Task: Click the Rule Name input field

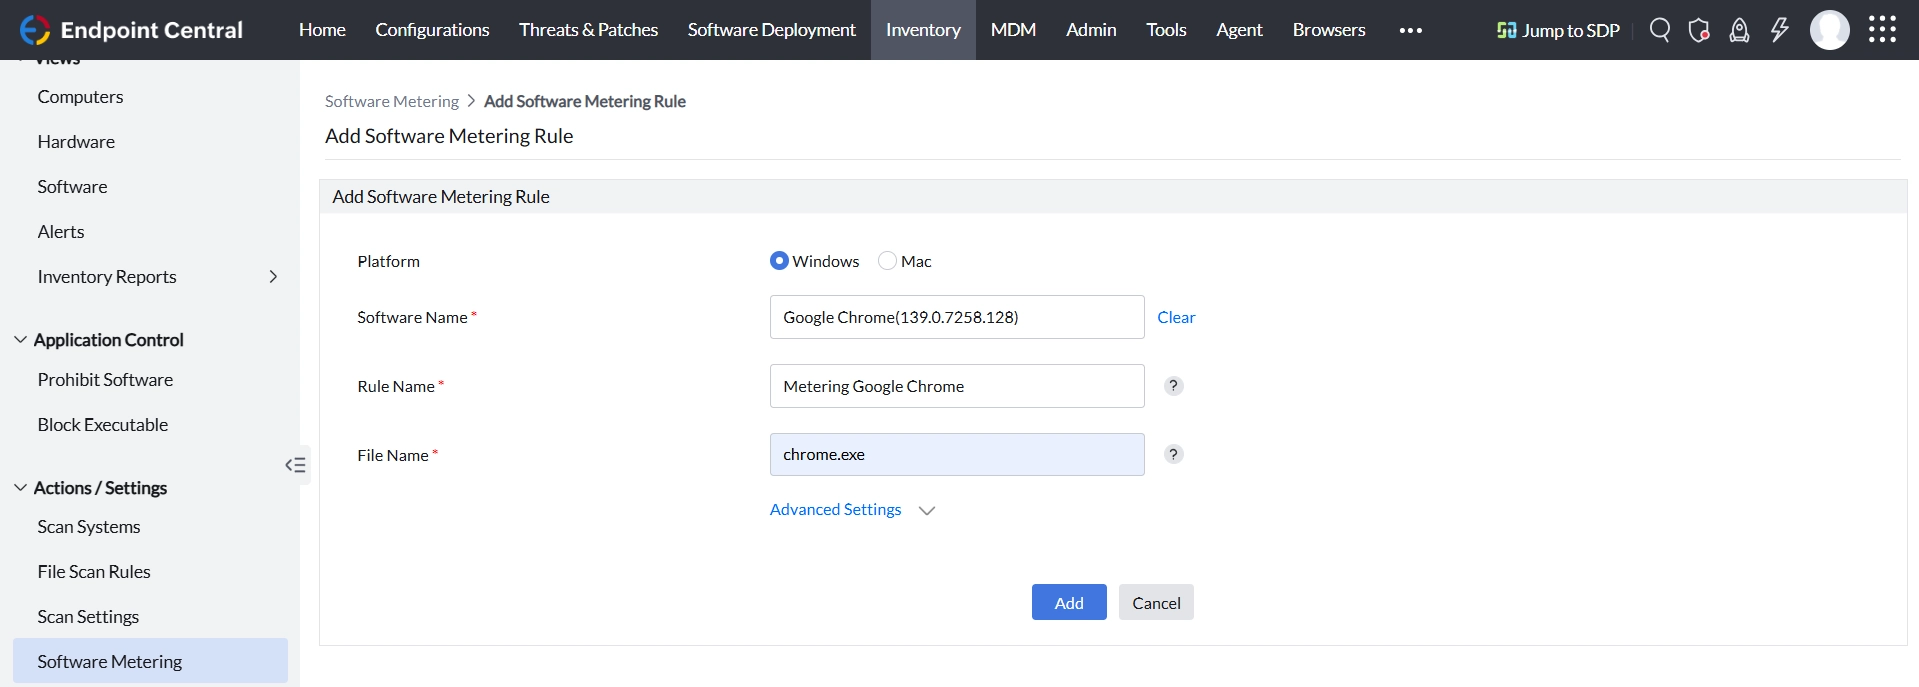Action: (x=957, y=386)
